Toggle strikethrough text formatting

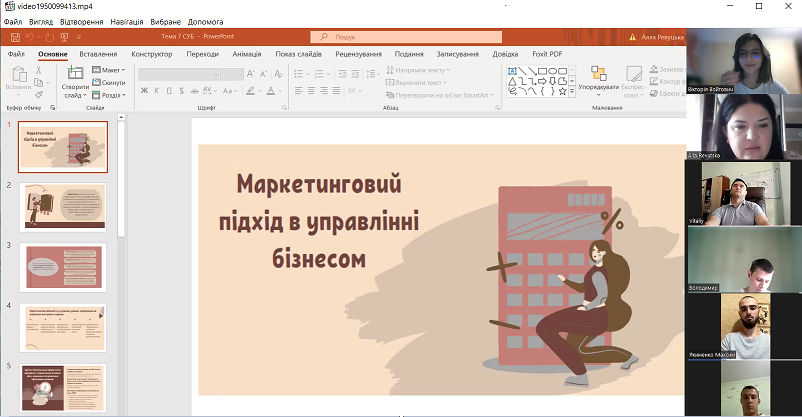pyautogui.click(x=194, y=91)
